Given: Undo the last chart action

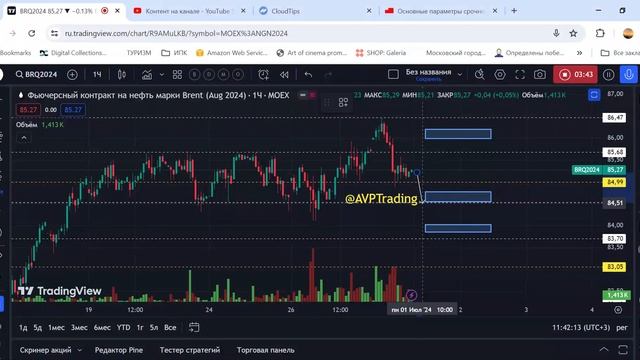Looking at the screenshot, I should (308, 74).
